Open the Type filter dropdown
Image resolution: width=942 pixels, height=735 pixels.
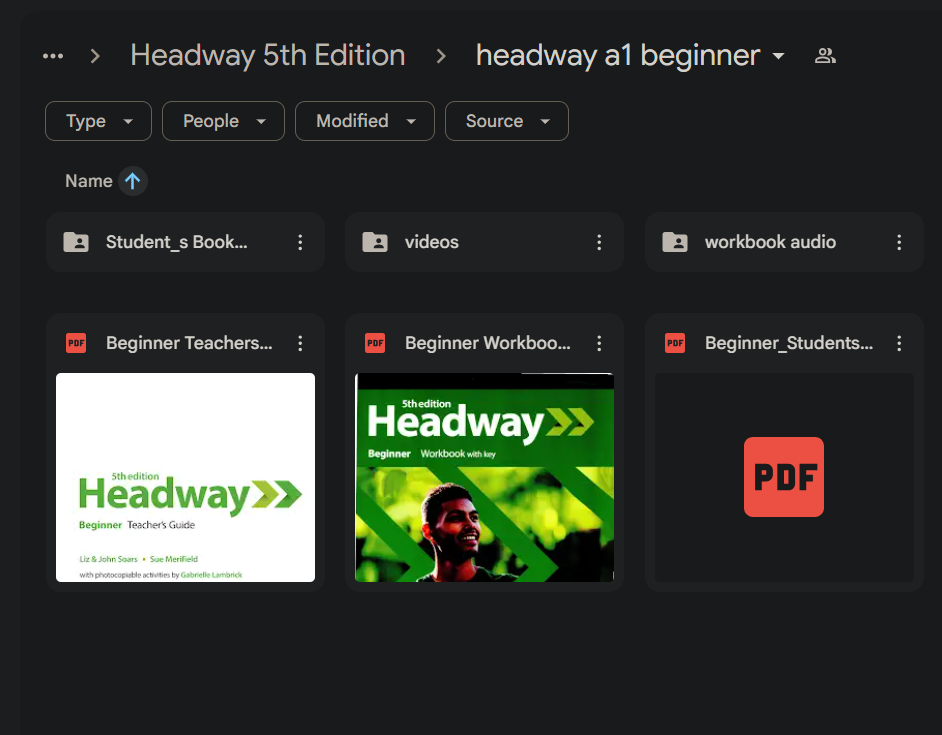99,121
